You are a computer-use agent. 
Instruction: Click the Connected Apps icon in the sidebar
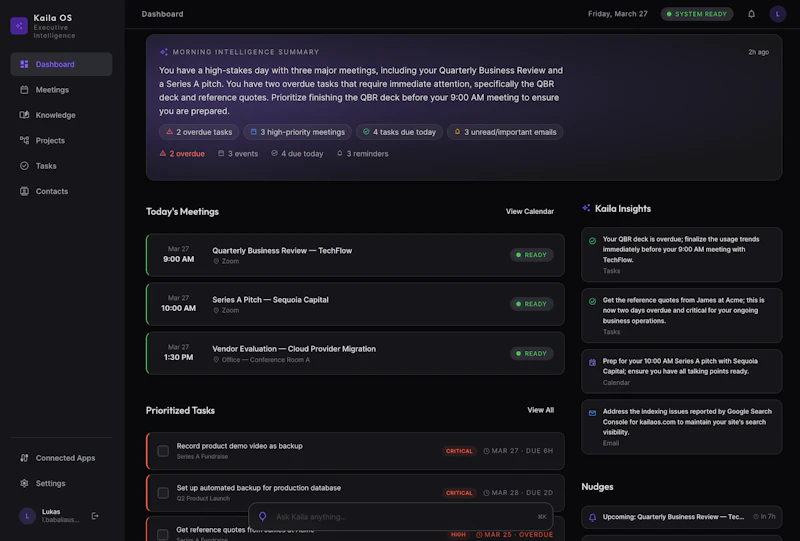tap(24, 458)
